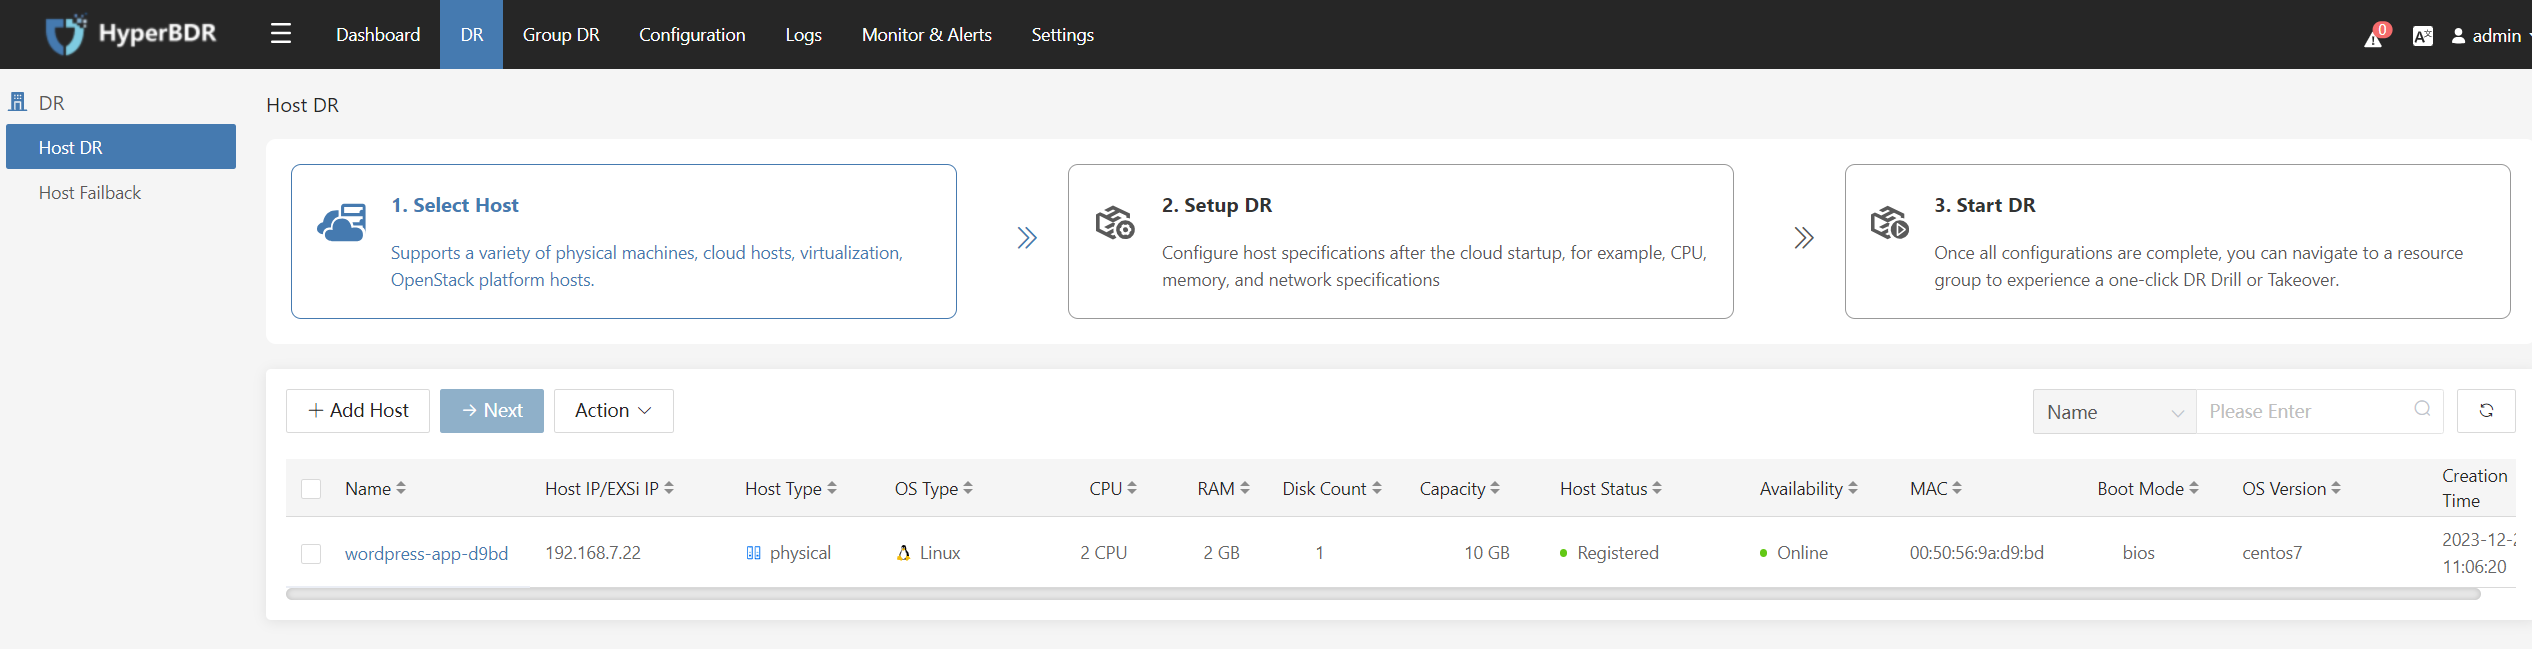This screenshot has height=649, width=2532.
Task: Check the wordpress-app-d9bd row checkbox
Action: point(311,554)
